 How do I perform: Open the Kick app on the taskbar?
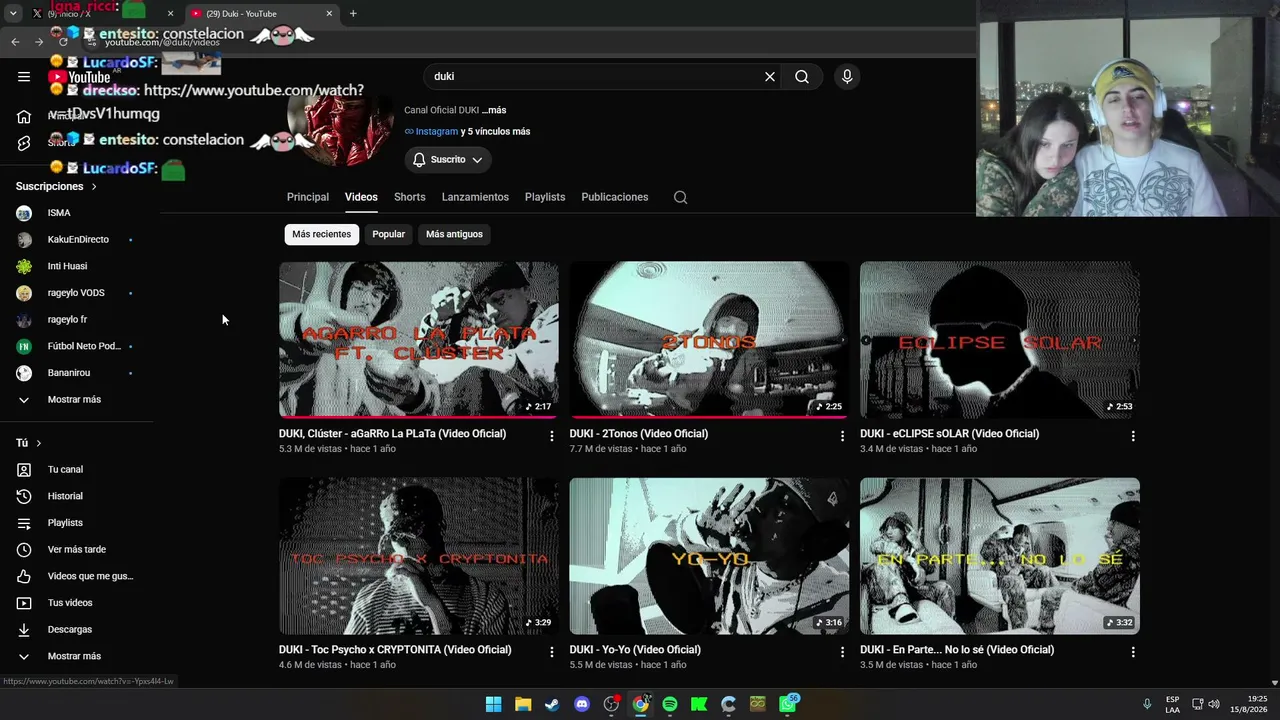(x=699, y=704)
